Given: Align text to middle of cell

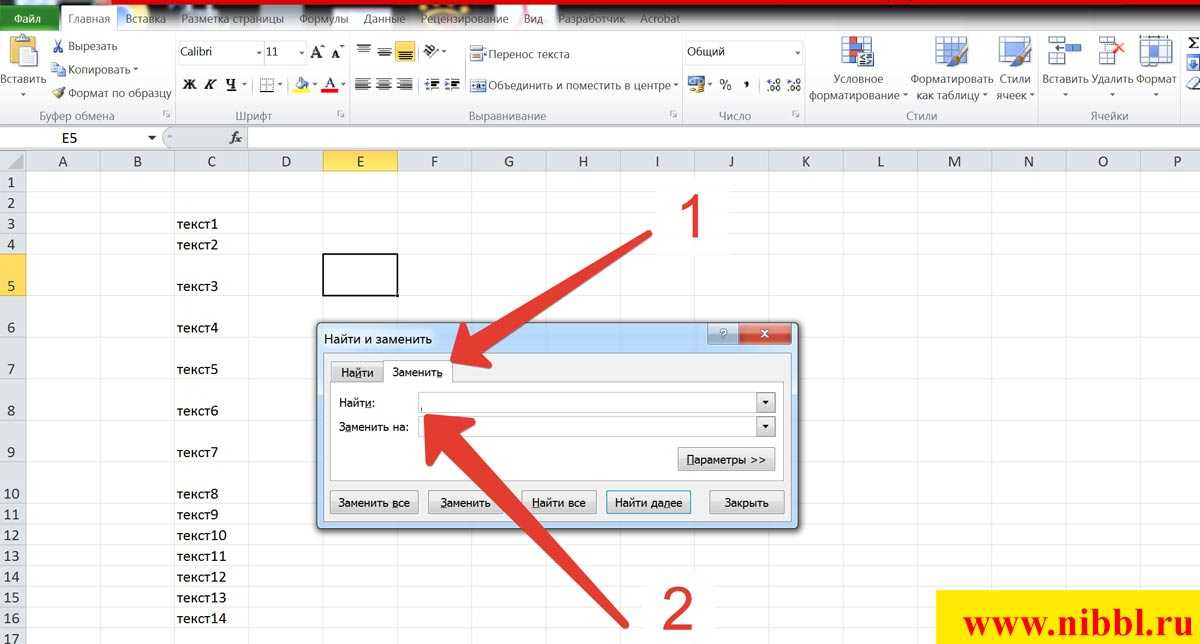Looking at the screenshot, I should click(x=384, y=52).
